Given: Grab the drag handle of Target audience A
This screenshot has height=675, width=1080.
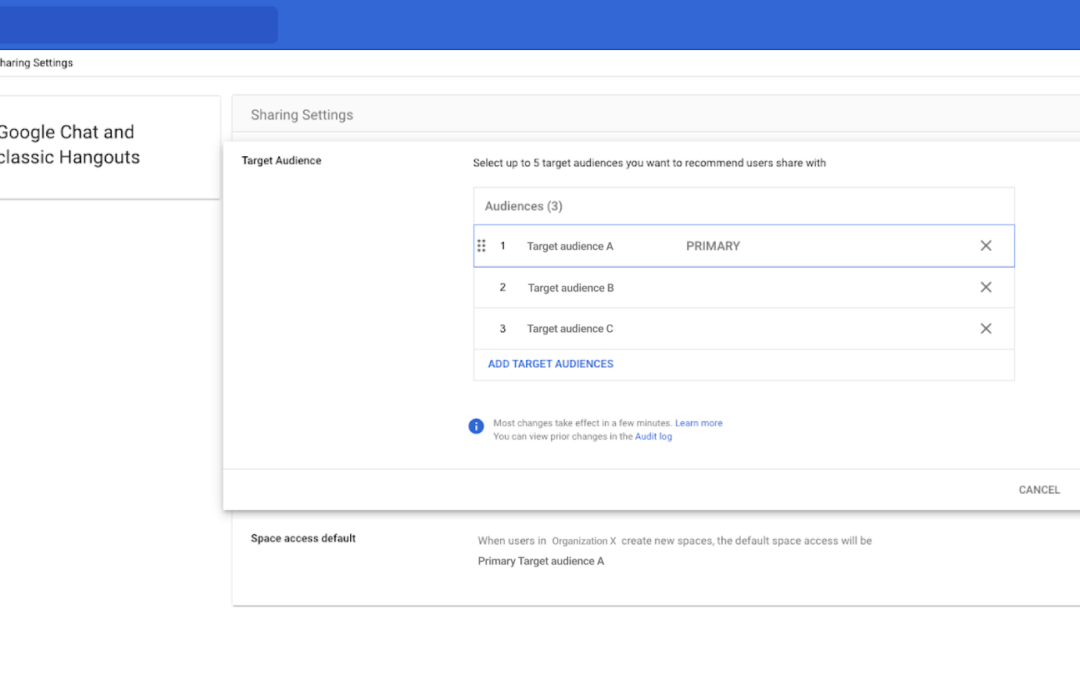Looking at the screenshot, I should pos(481,246).
